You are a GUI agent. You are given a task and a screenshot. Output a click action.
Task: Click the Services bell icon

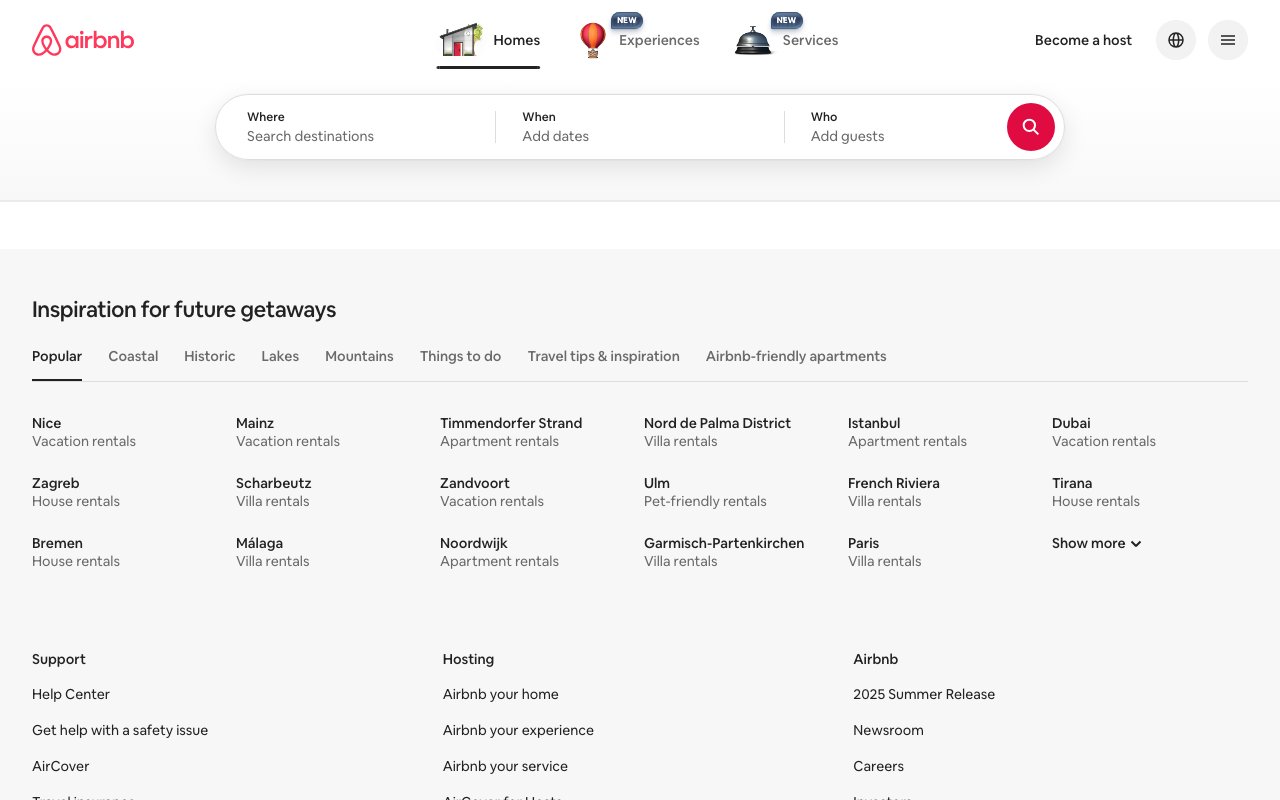point(753,41)
